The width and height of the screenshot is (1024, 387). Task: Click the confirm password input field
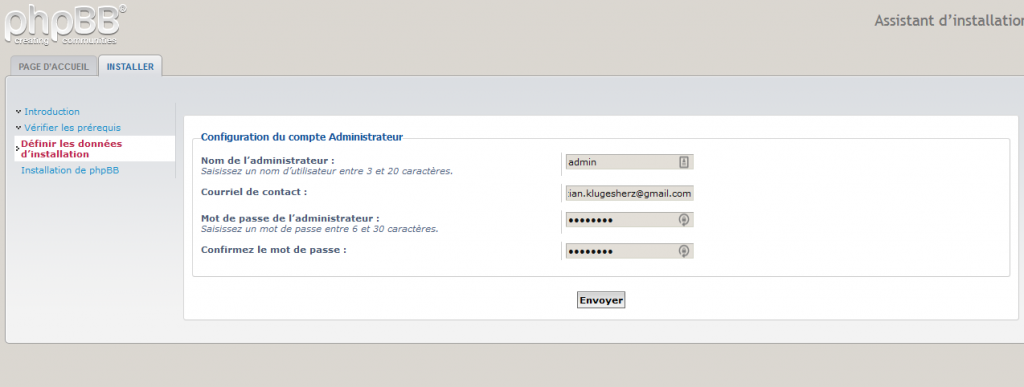[629, 251]
